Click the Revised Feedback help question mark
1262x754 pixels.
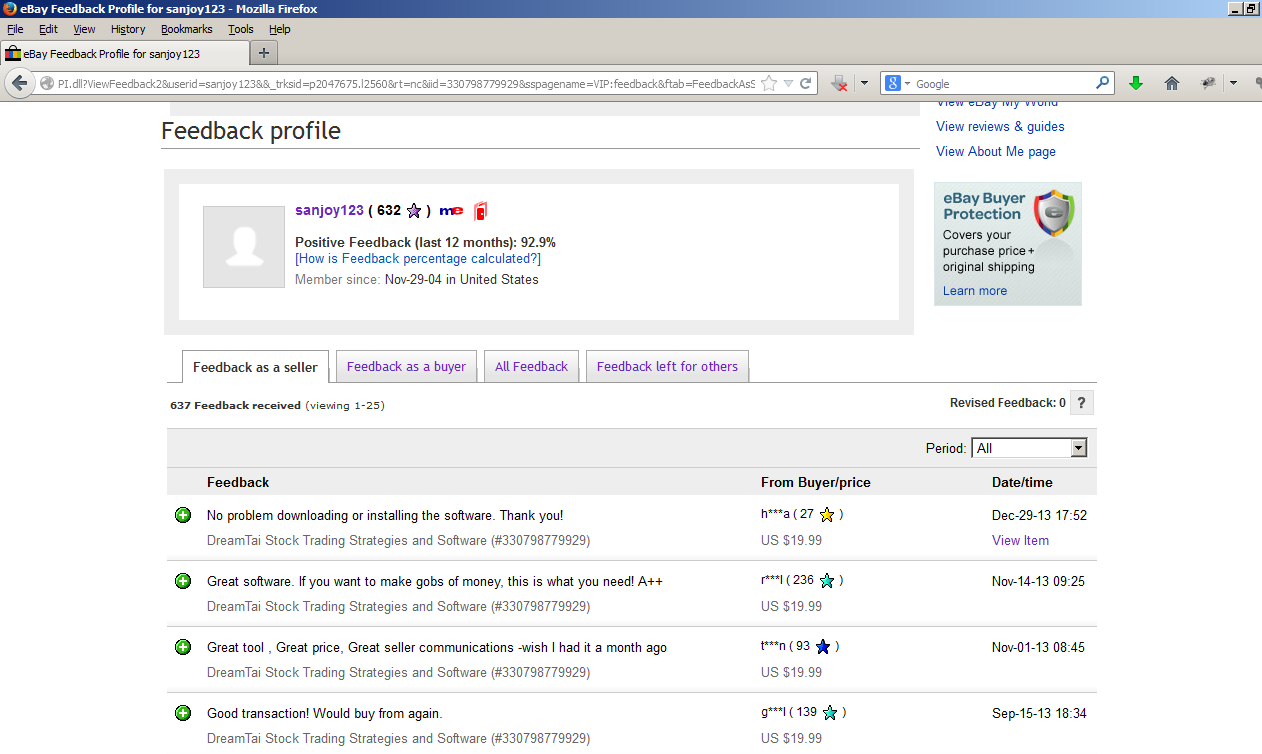click(1082, 403)
